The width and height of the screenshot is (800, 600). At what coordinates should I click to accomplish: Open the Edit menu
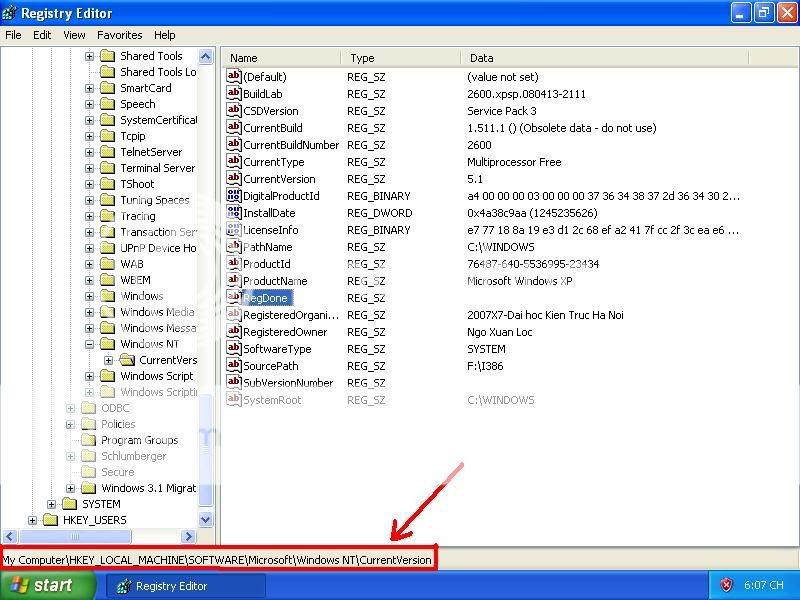pos(42,35)
